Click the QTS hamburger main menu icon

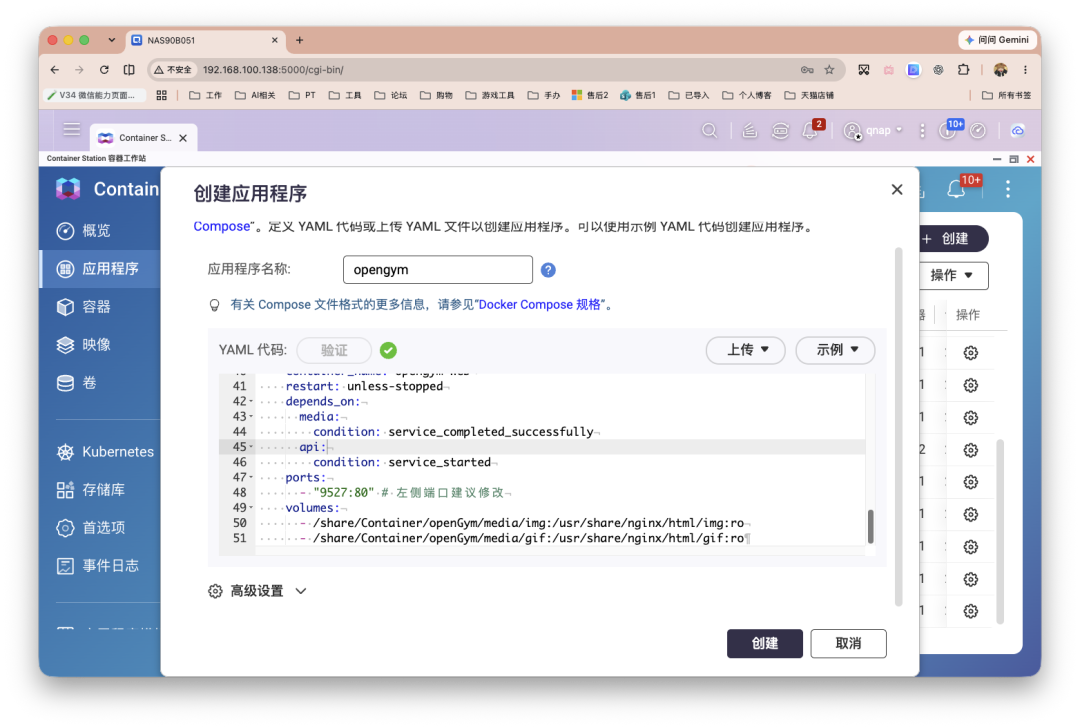point(72,129)
